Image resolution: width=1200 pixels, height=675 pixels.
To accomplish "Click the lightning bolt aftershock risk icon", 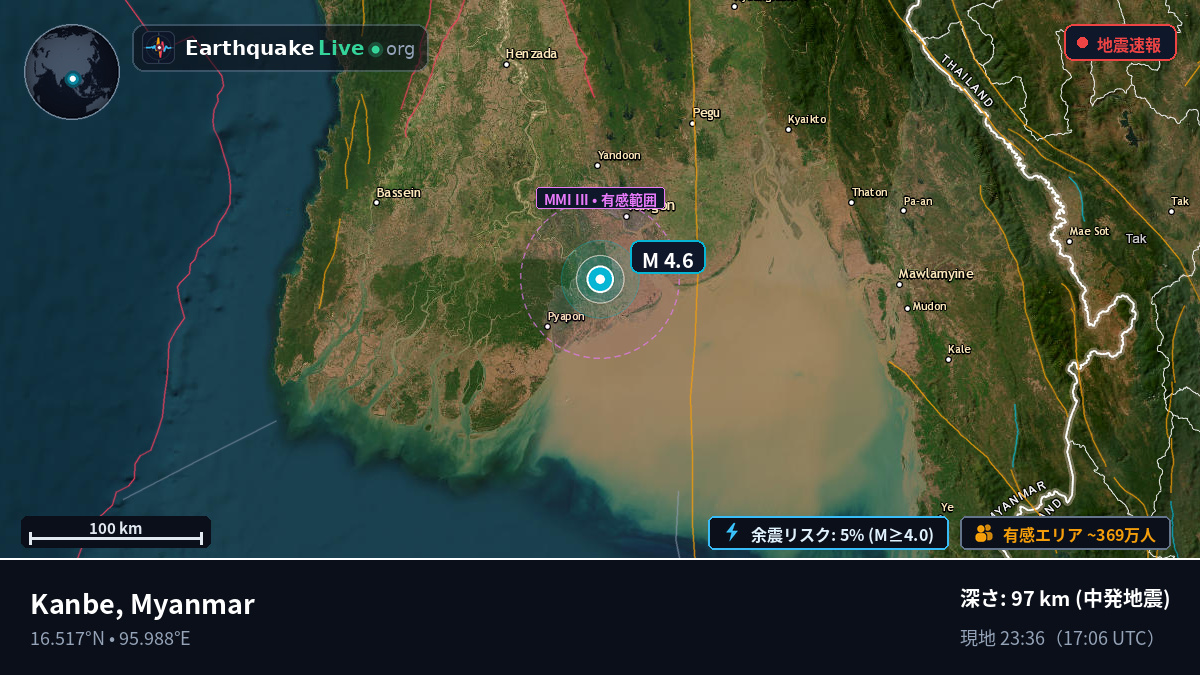I will [x=731, y=533].
